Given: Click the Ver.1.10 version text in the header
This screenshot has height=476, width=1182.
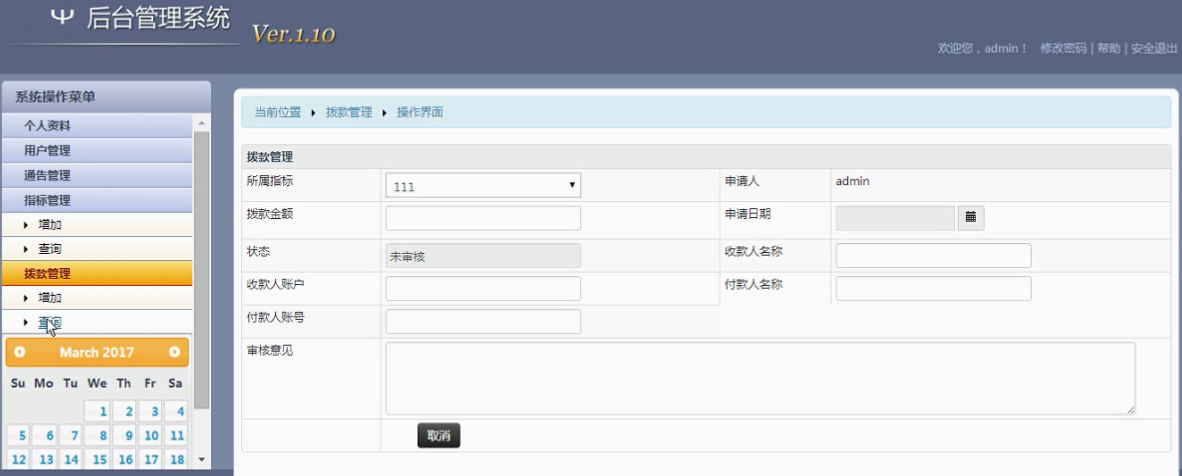Looking at the screenshot, I should pos(293,34).
